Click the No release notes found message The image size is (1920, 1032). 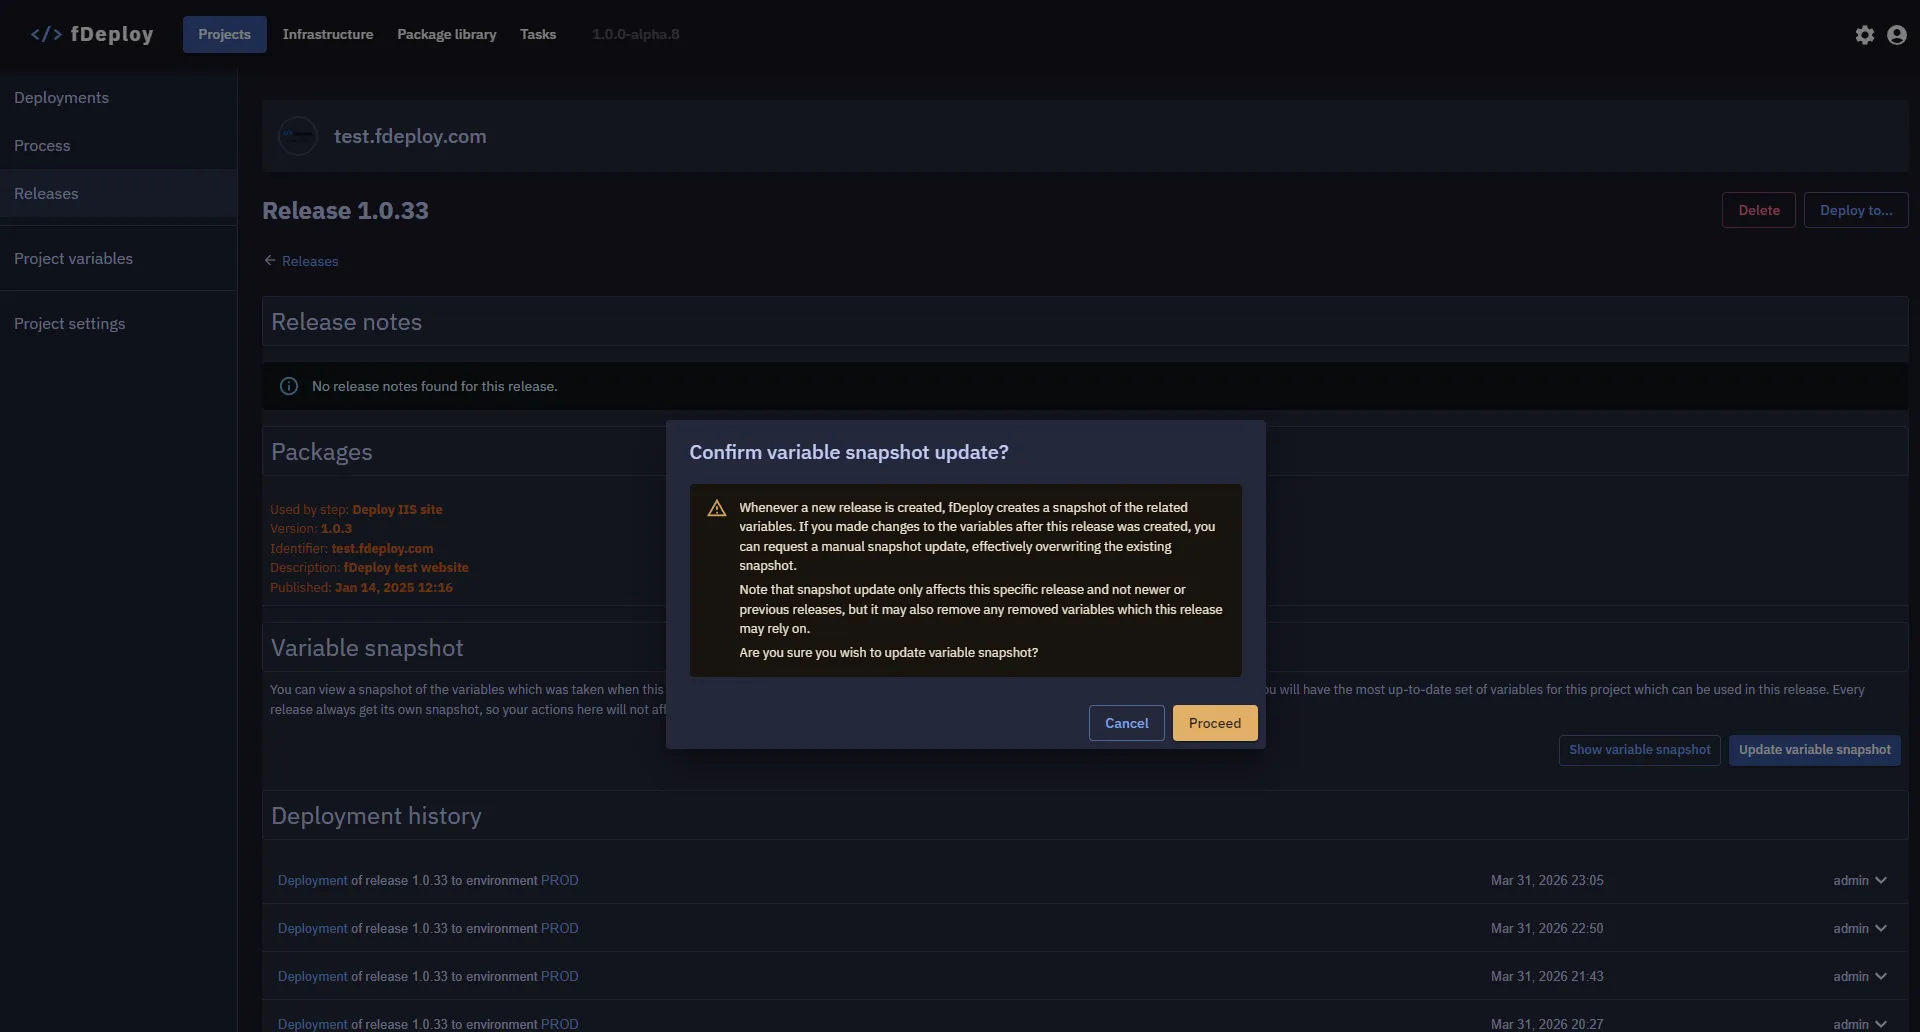[435, 387]
